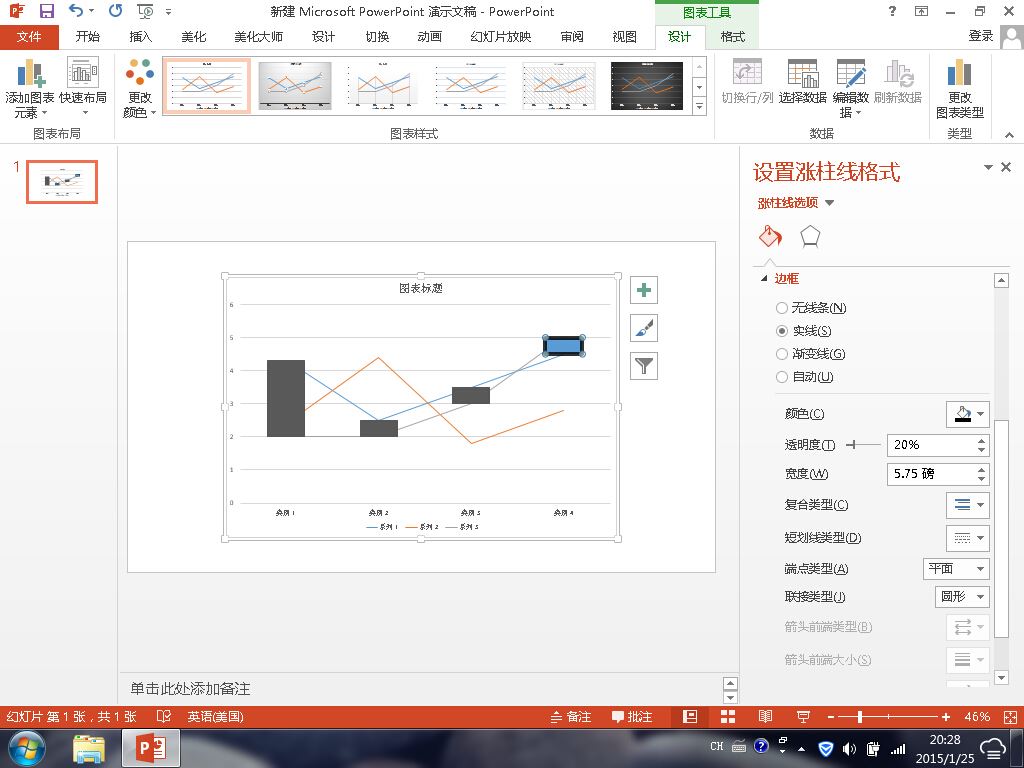
Task: Click the width 5.75 磅 input field
Action: point(931,474)
